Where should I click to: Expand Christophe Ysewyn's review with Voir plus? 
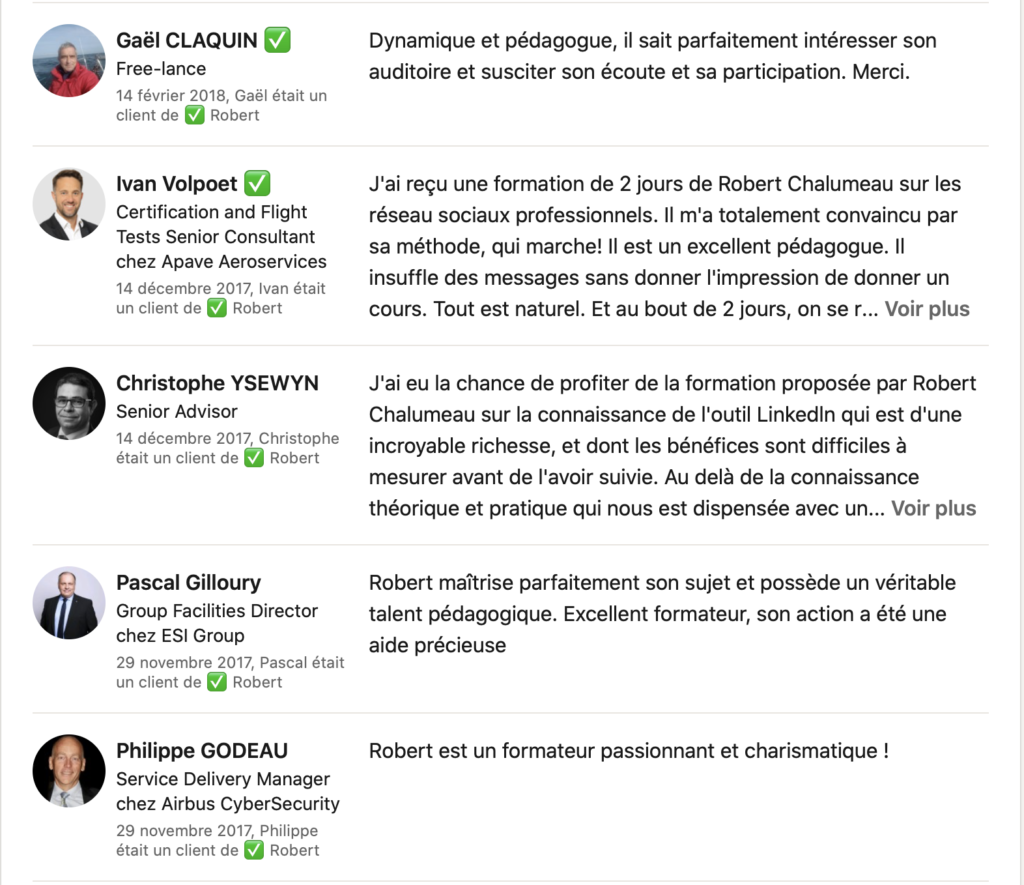[x=933, y=508]
